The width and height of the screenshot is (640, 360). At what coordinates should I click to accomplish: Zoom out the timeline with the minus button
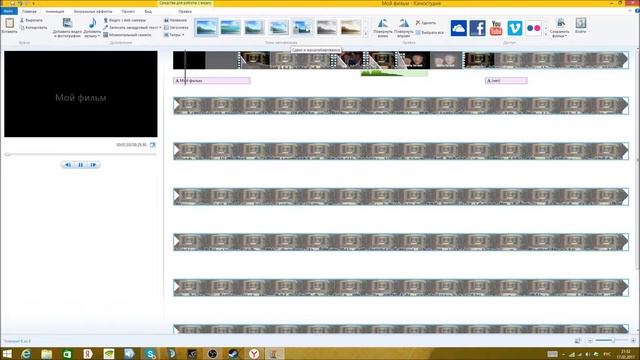[x=590, y=340]
